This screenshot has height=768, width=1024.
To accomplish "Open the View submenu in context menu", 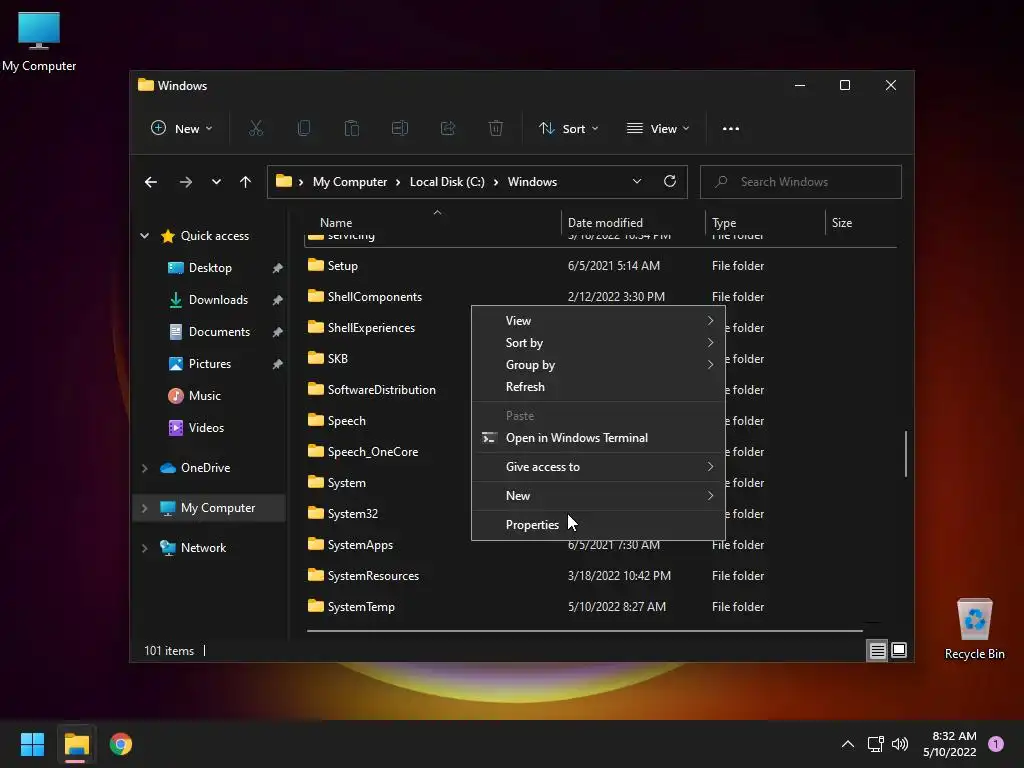I will (x=598, y=321).
